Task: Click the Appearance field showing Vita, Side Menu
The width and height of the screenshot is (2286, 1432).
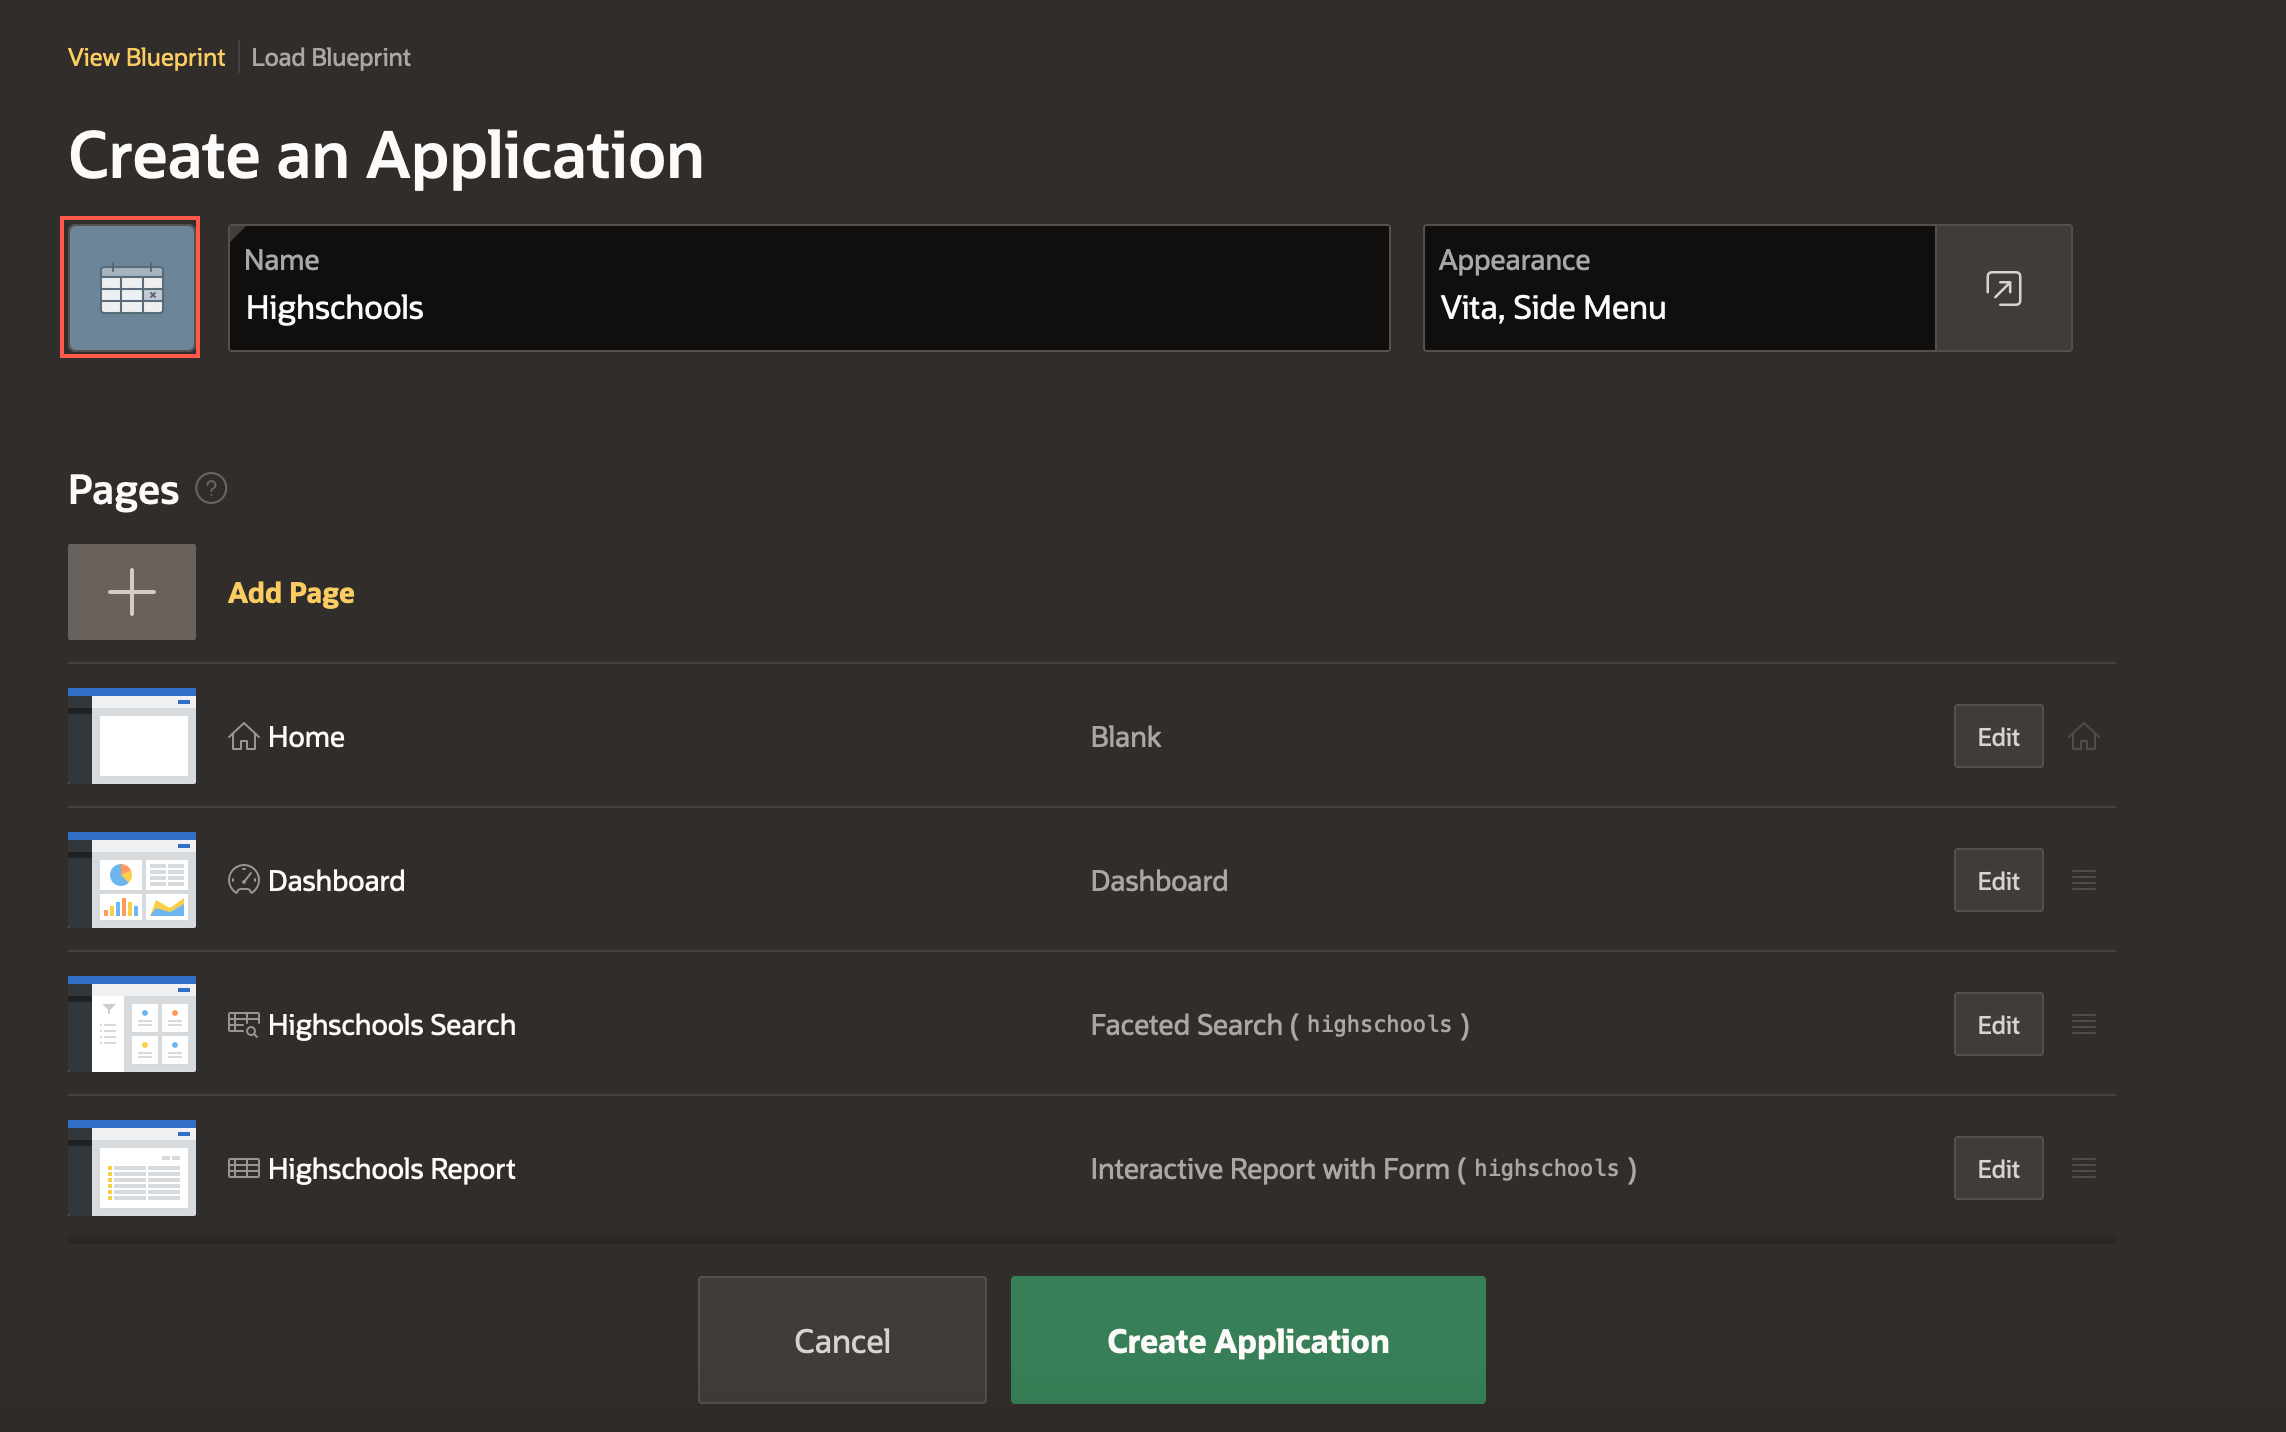Action: click(1680, 288)
